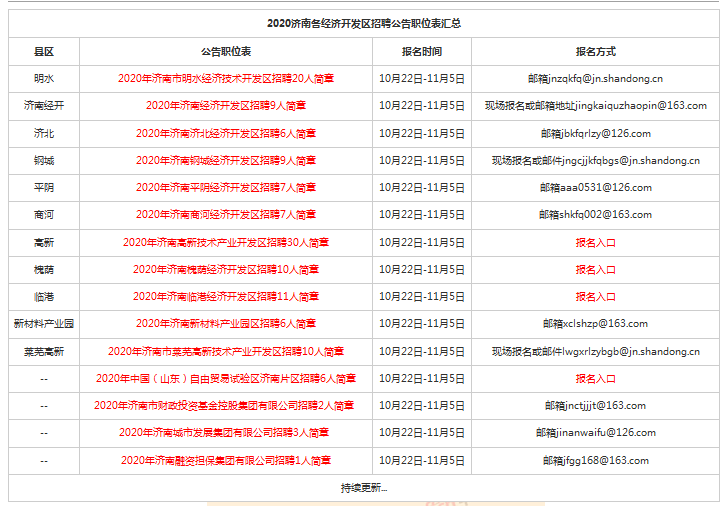Open the 槐荫经济开发区招聘10人简章 link

click(x=226, y=269)
